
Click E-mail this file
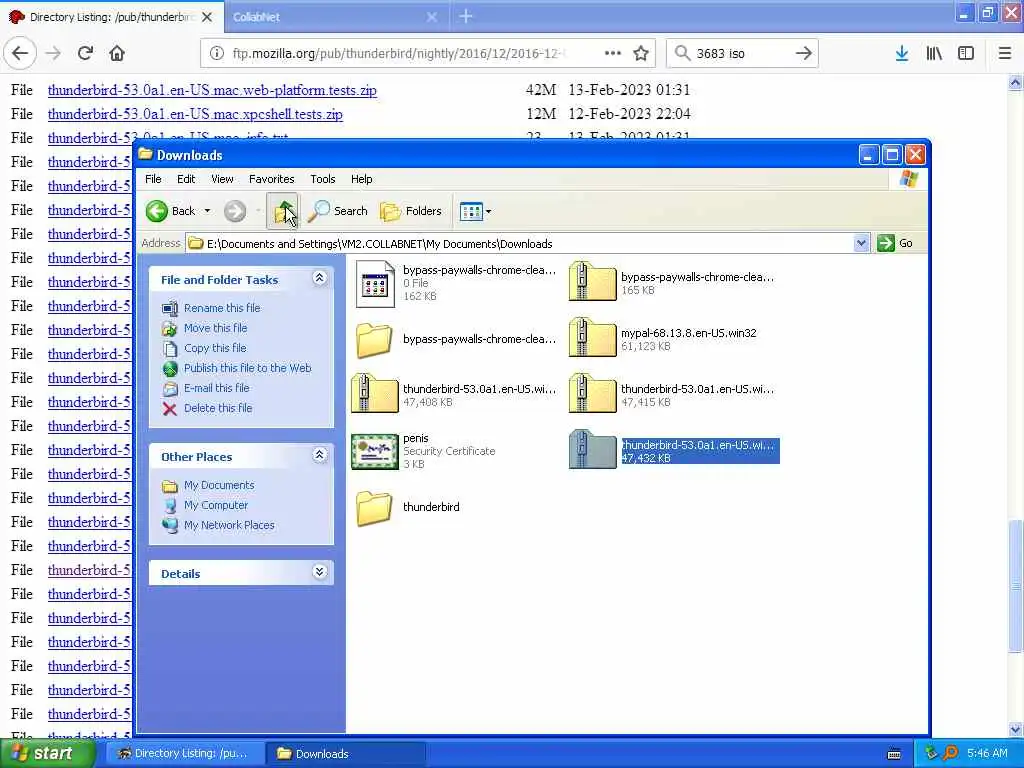(x=216, y=388)
